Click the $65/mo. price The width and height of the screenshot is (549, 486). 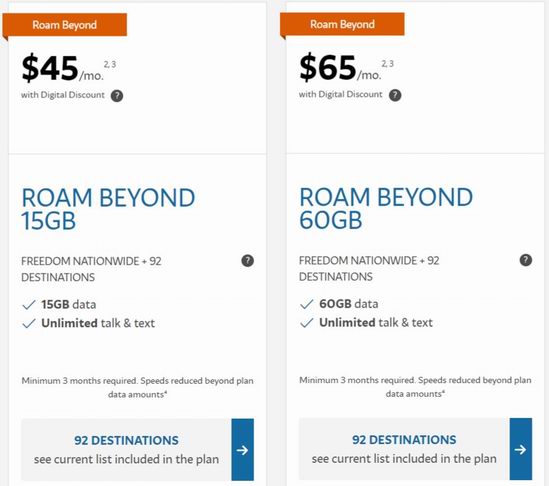(340, 68)
